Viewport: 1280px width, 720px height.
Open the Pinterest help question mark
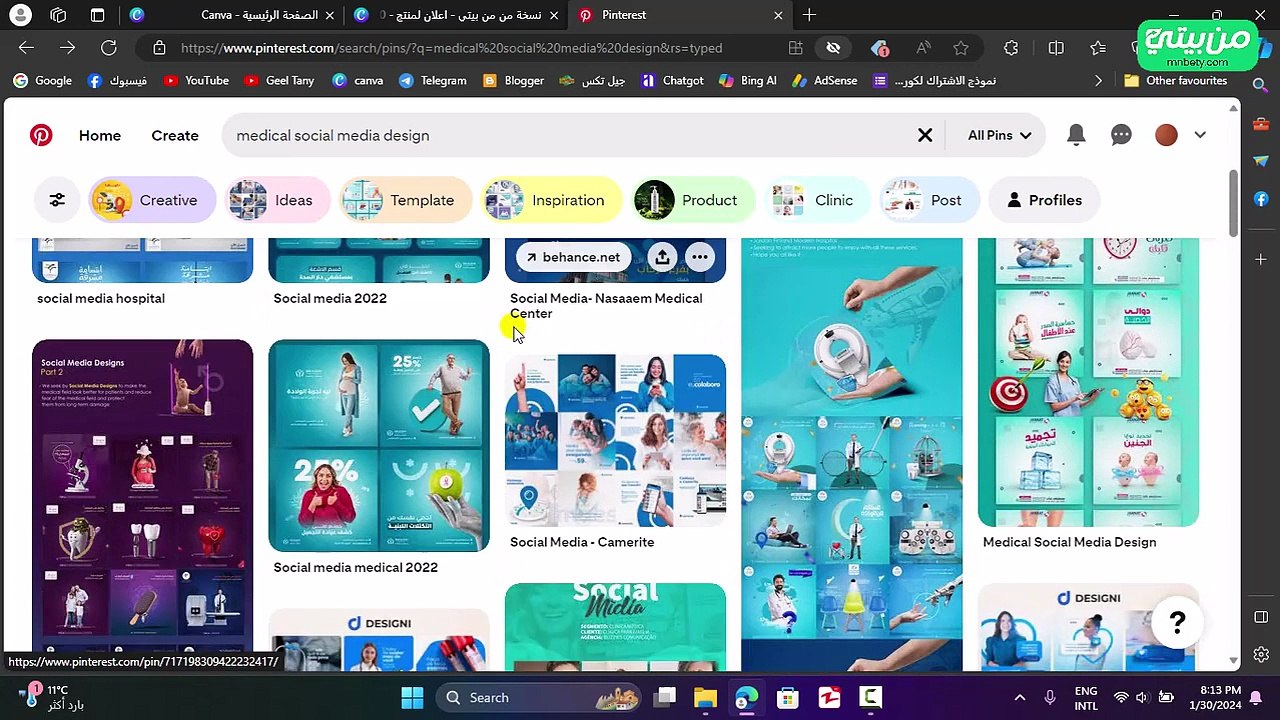tap(1178, 623)
